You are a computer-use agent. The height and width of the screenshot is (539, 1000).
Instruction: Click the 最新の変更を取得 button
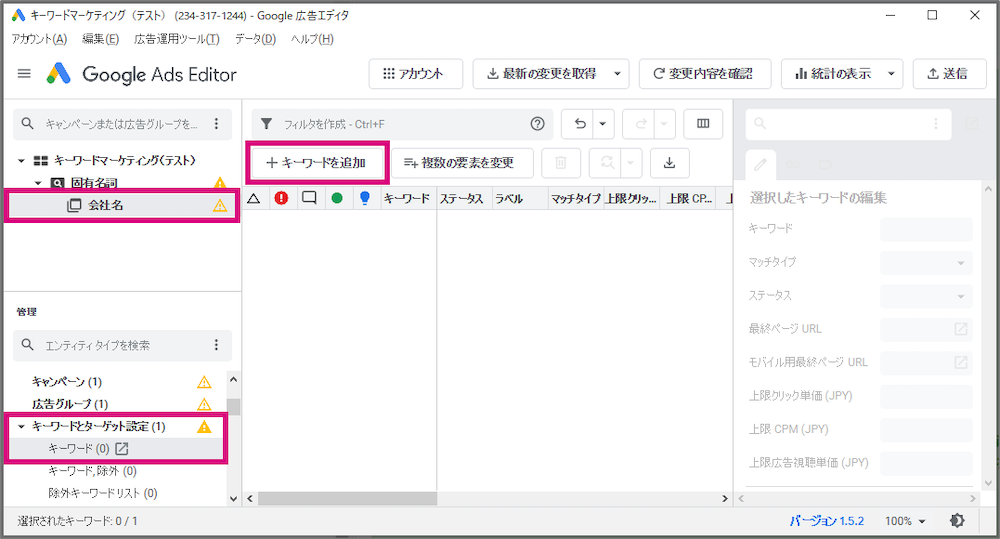tap(540, 74)
